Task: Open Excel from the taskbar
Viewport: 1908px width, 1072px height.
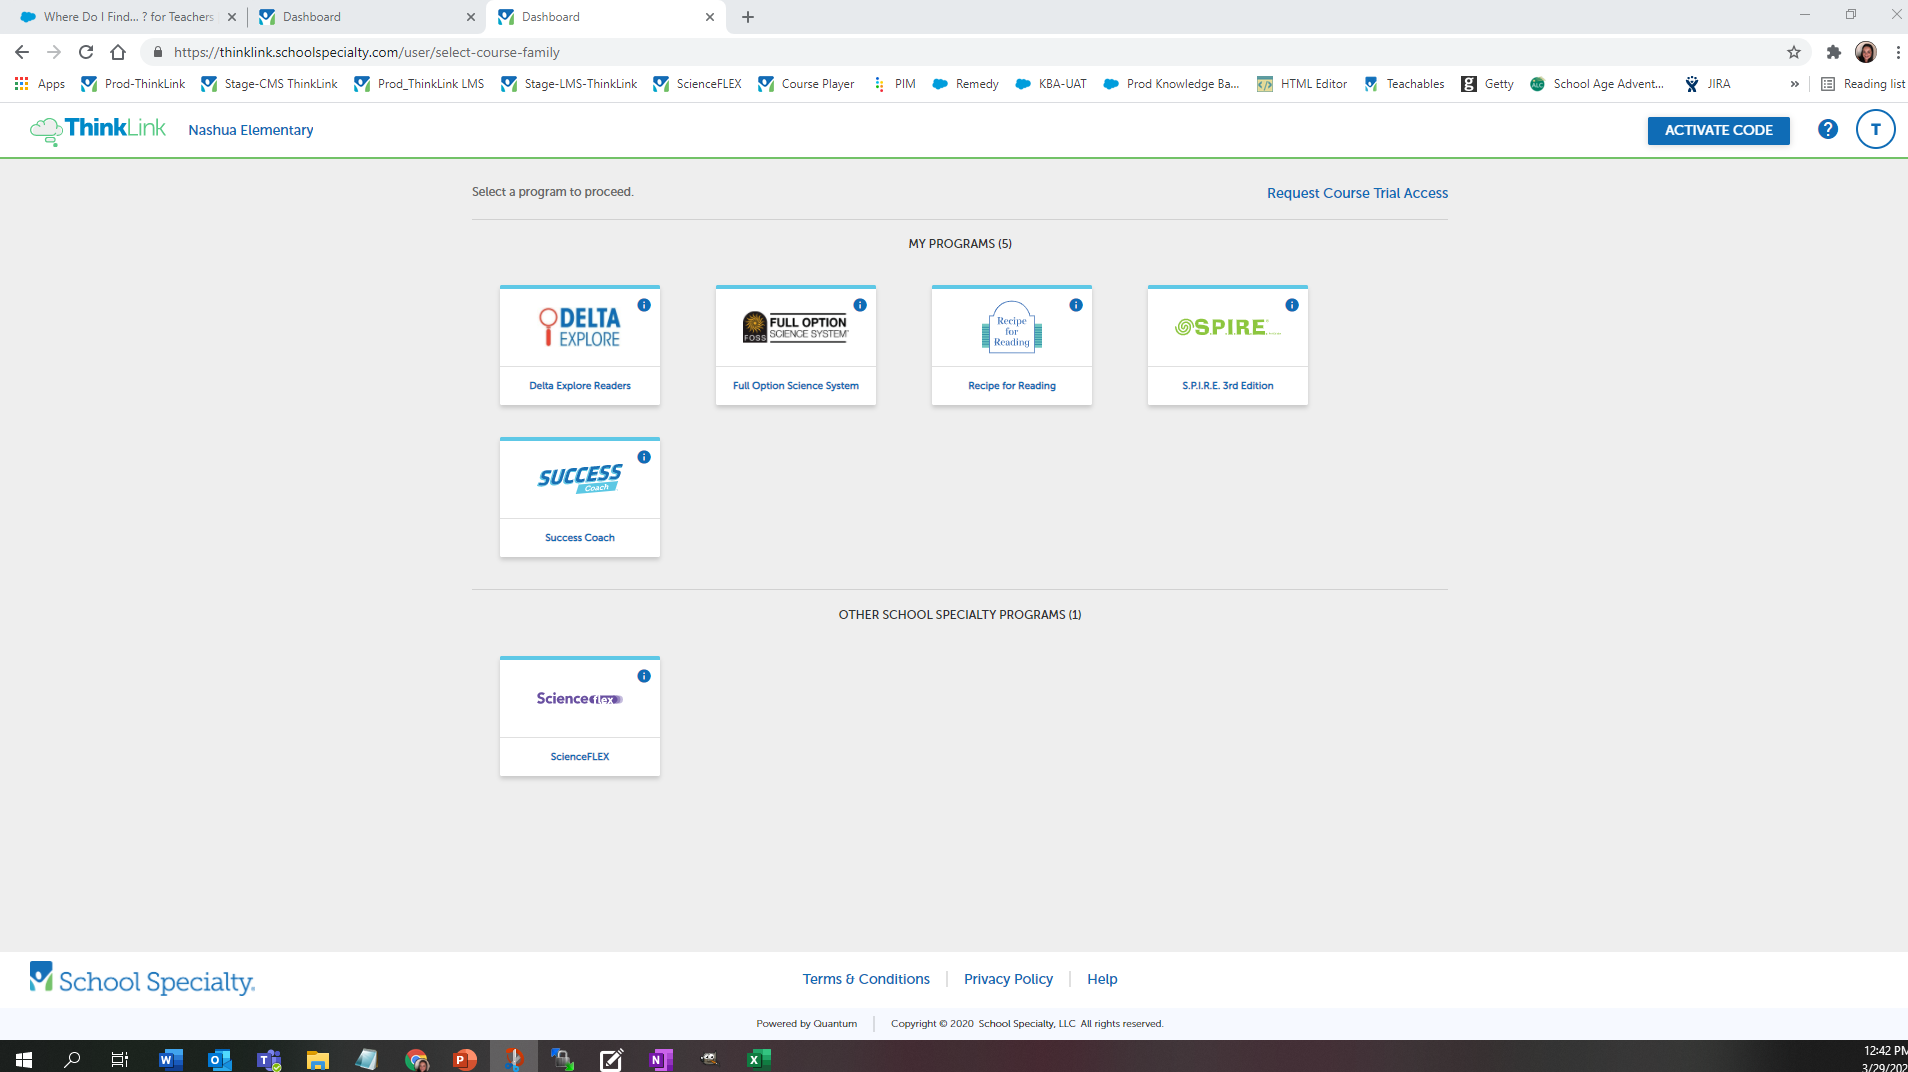Action: click(x=758, y=1059)
